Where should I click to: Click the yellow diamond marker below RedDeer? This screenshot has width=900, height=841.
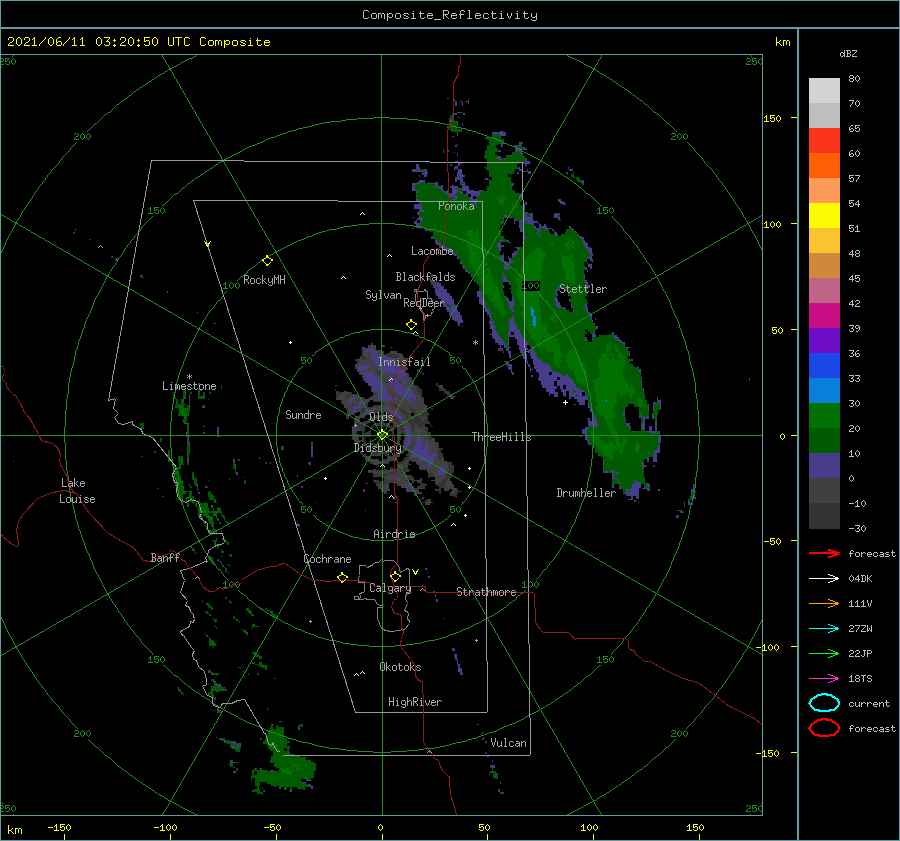tap(411, 324)
